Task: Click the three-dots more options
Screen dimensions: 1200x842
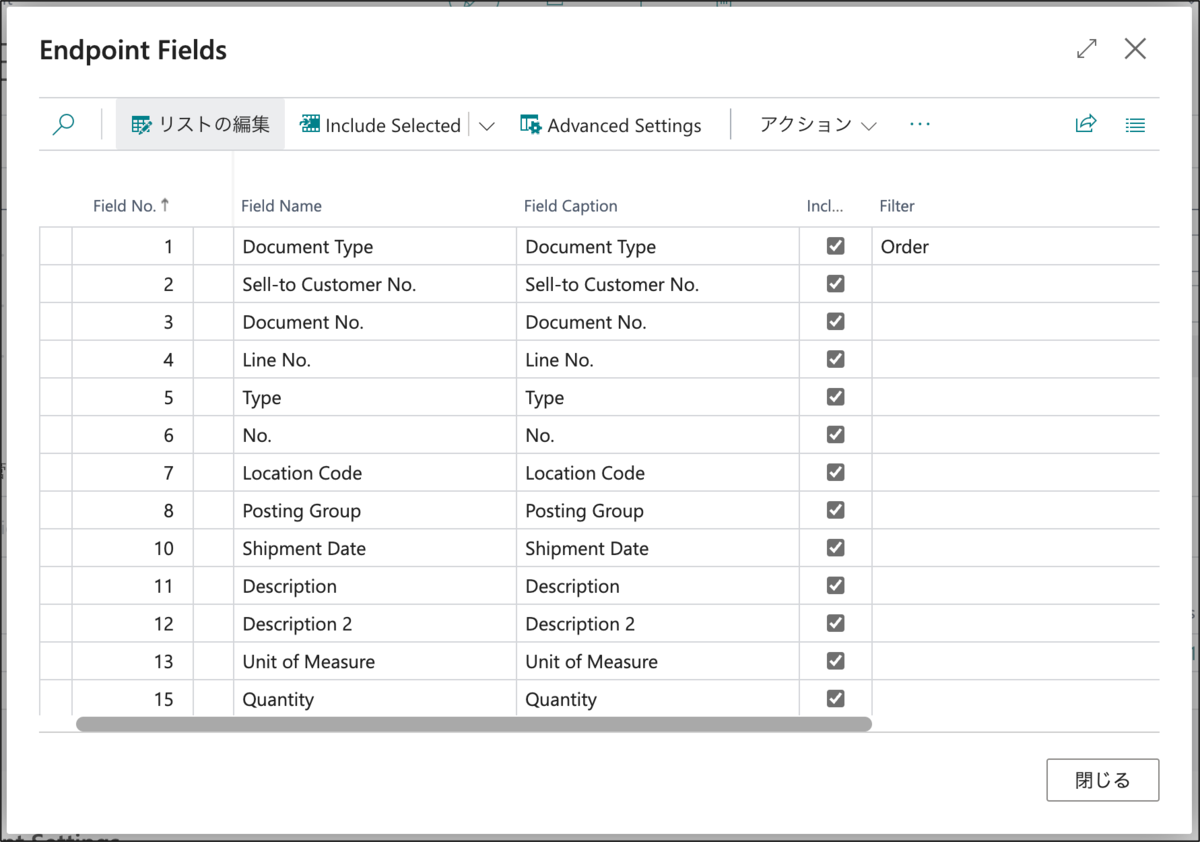Action: (x=920, y=124)
